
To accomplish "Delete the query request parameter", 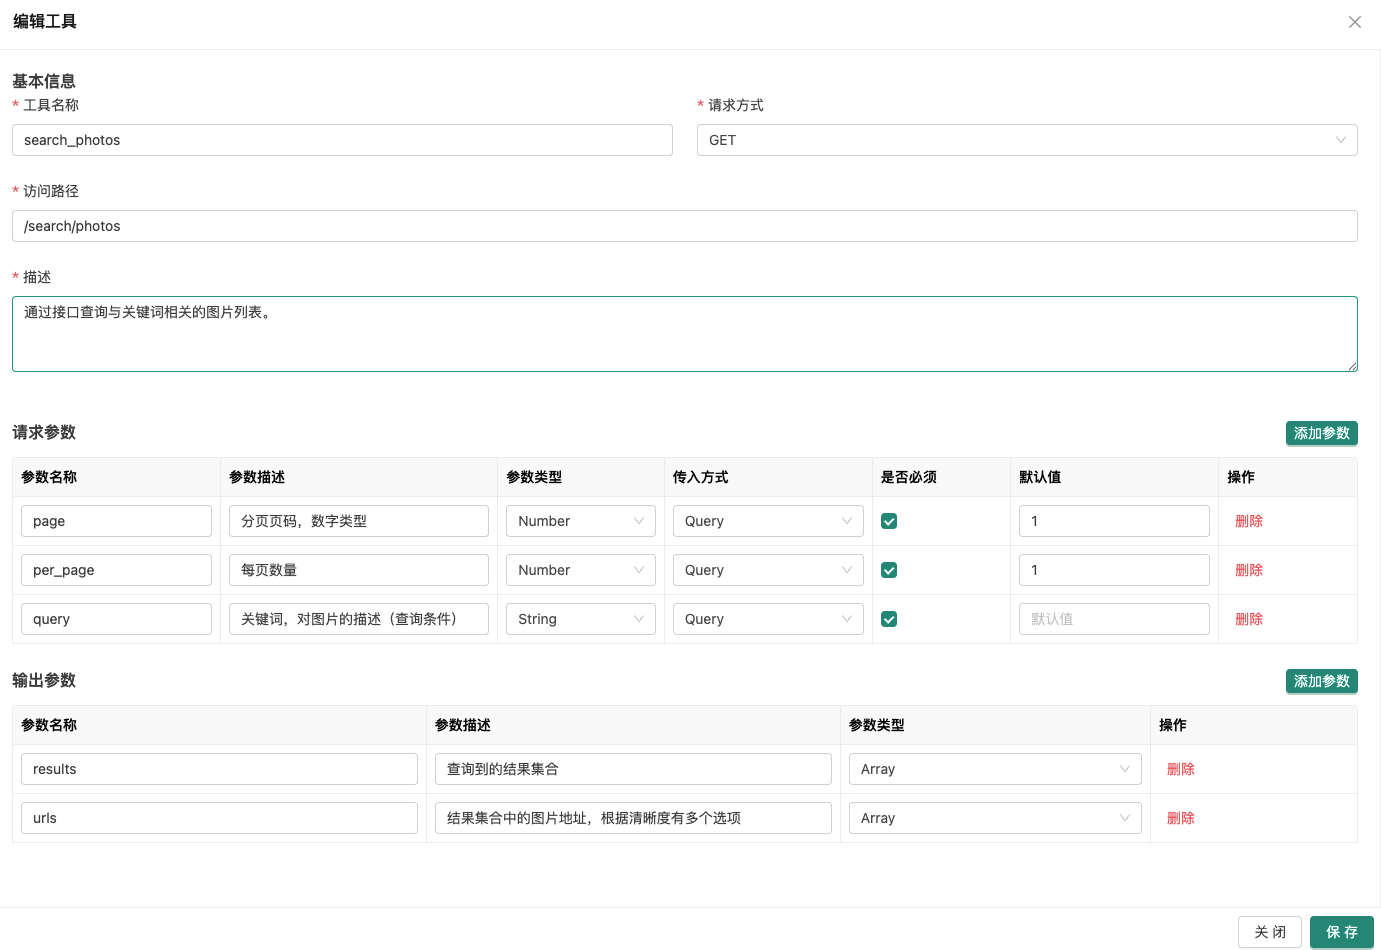I will point(1248,619).
